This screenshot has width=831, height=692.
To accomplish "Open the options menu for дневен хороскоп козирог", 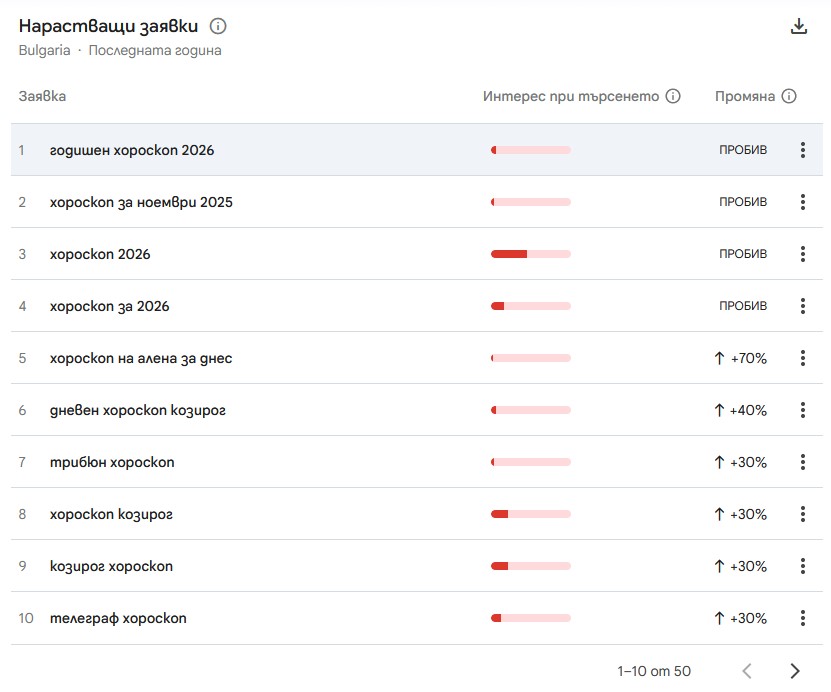I will tap(802, 409).
